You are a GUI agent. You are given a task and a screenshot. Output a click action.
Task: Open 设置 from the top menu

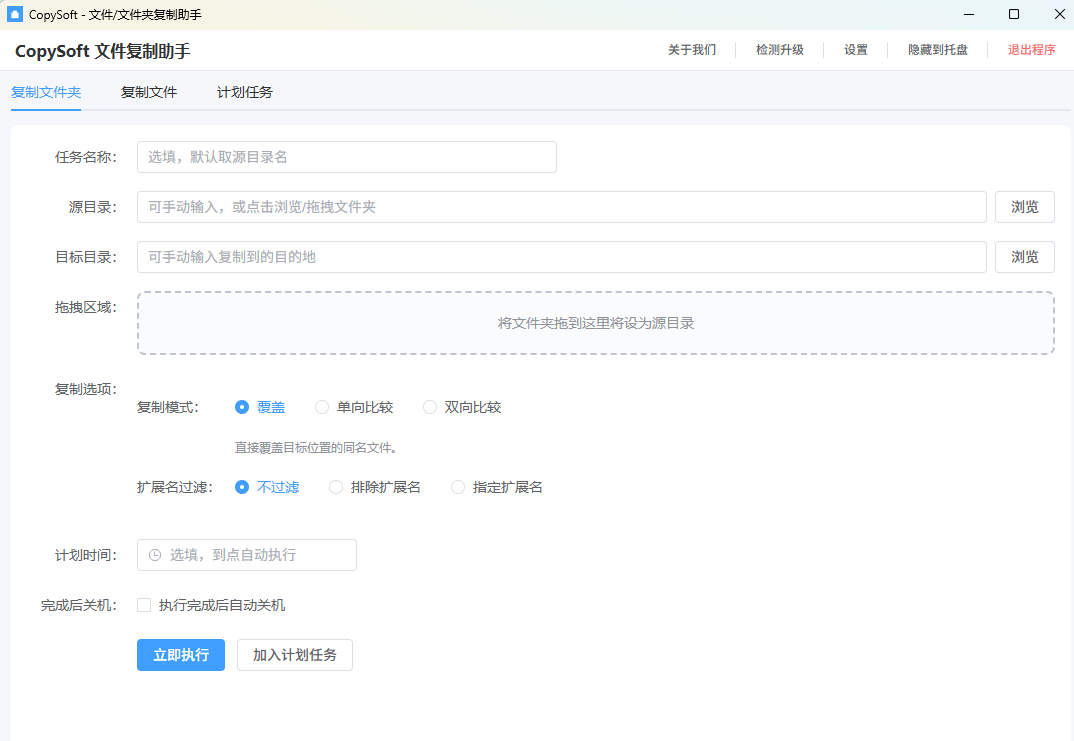click(856, 50)
